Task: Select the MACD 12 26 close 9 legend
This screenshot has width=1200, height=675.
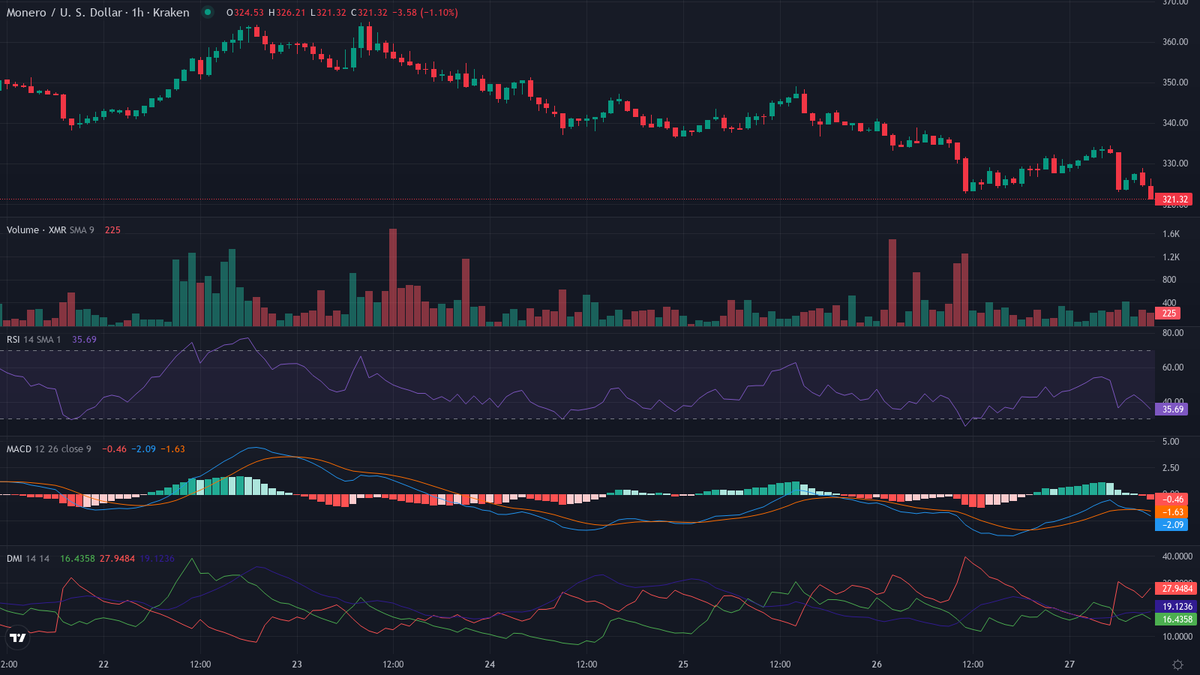Action: pyautogui.click(x=49, y=449)
